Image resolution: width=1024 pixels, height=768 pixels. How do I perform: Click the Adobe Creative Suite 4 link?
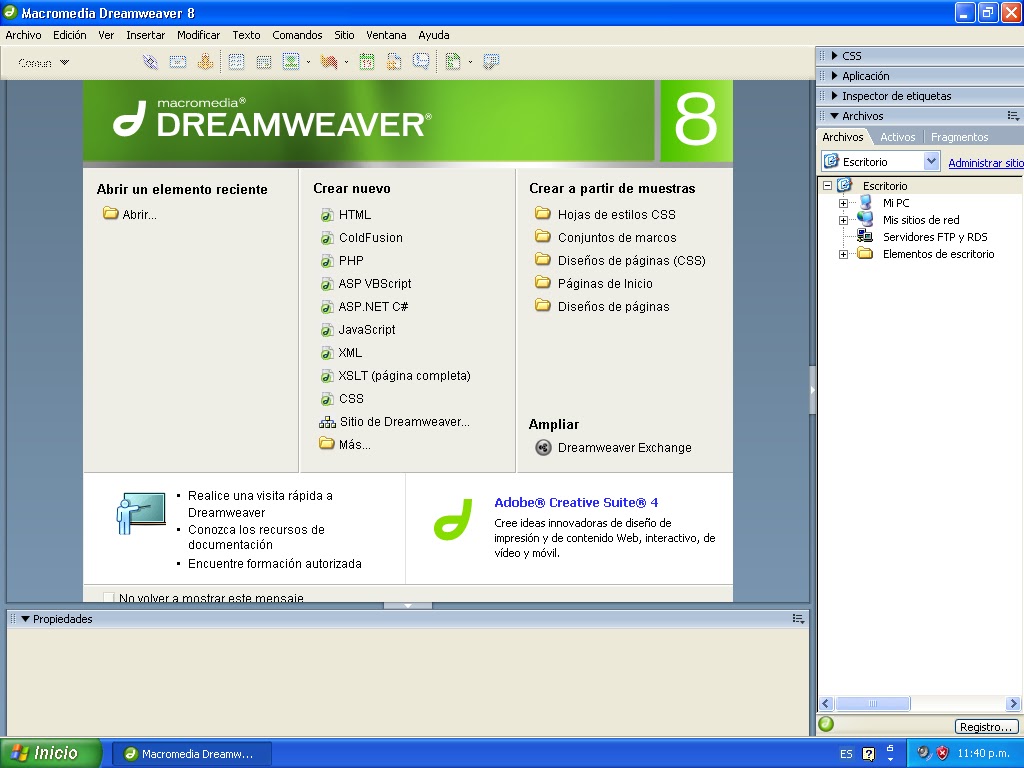click(576, 502)
